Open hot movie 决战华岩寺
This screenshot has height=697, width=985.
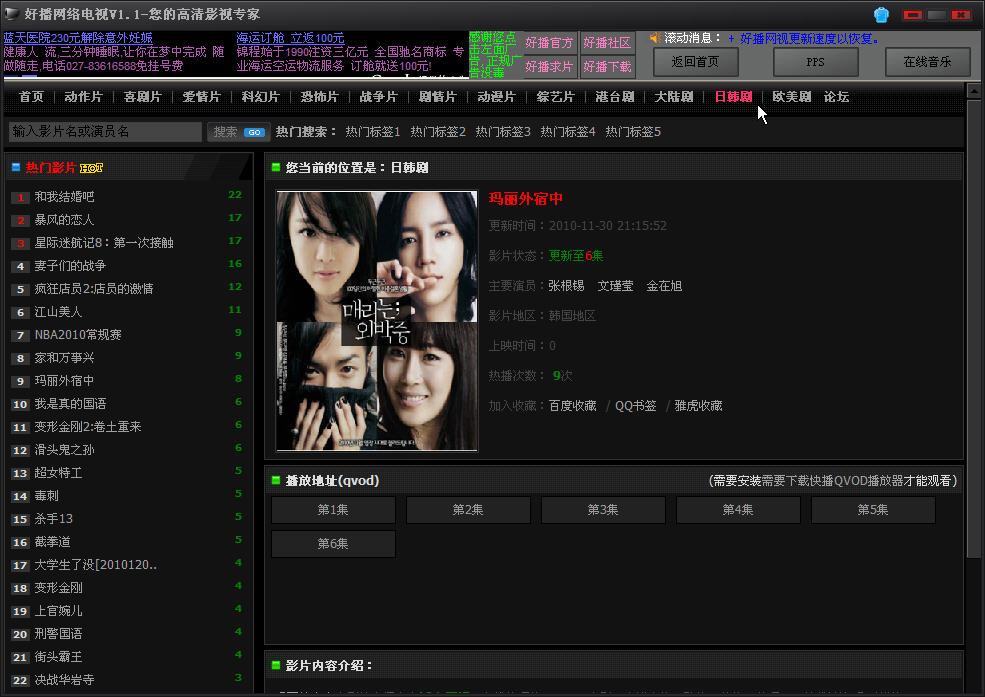click(64, 680)
